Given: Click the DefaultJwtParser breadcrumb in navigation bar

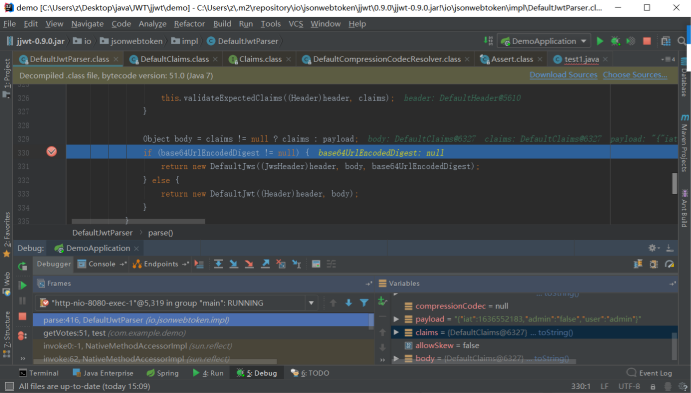Looking at the screenshot, I should [x=243, y=41].
